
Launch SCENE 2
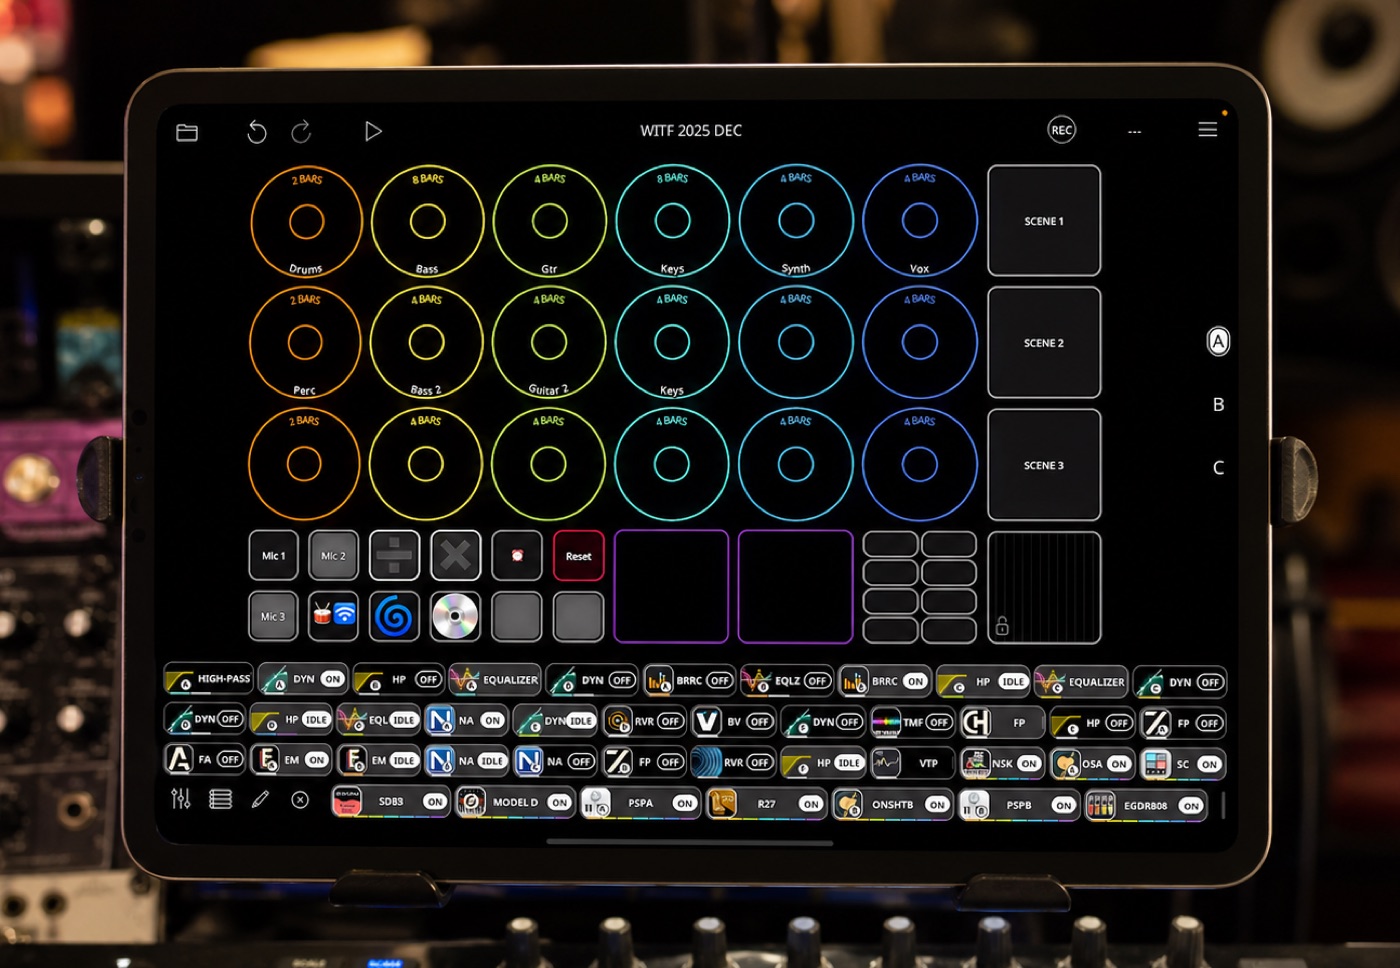tap(1044, 343)
